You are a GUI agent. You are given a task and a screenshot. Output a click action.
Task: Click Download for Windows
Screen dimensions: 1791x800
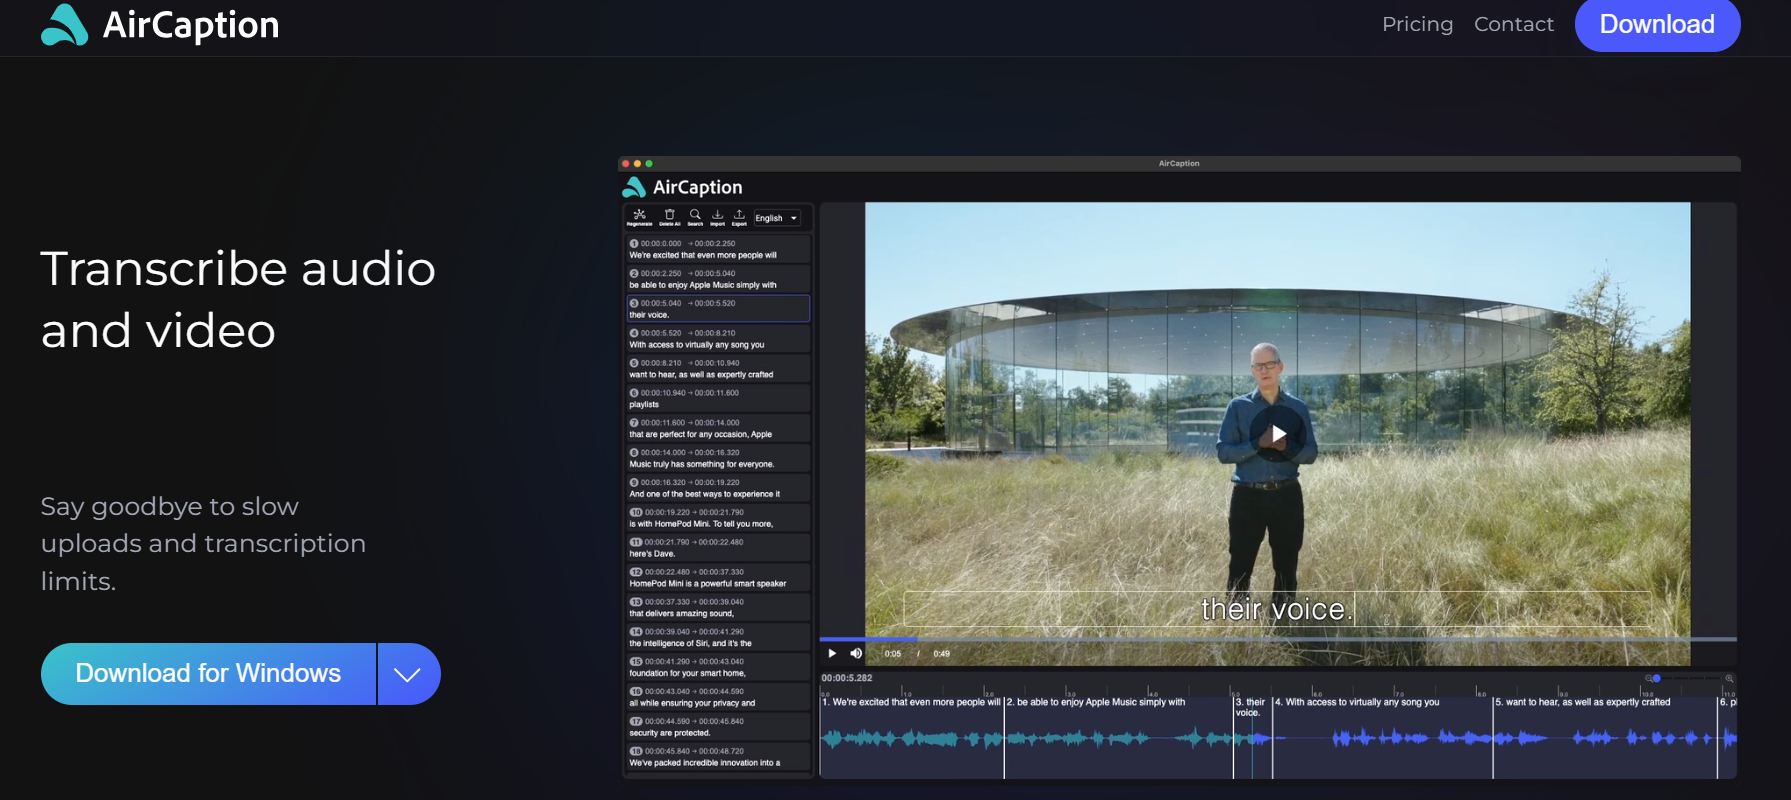(x=208, y=674)
